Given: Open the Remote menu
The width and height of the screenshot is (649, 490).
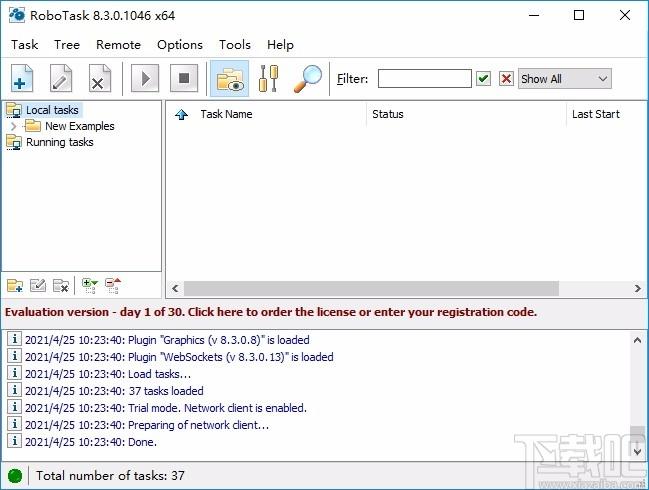Looking at the screenshot, I should pos(118,45).
